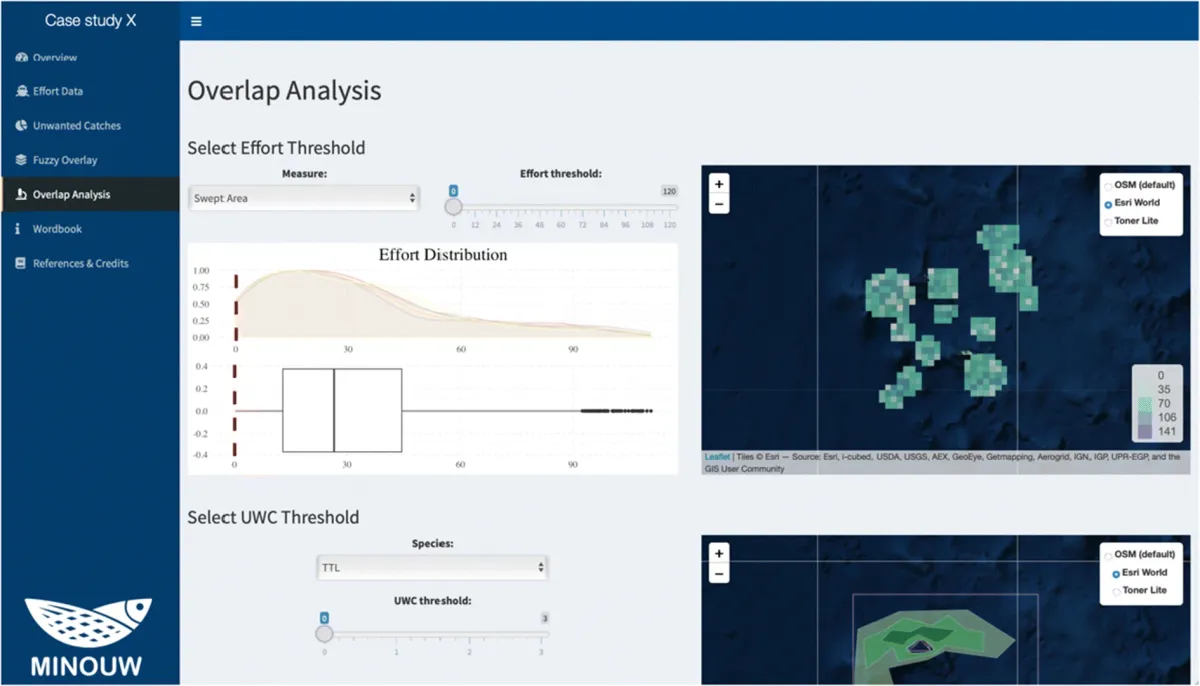Image resolution: width=1200 pixels, height=686 pixels.
Task: Click the effort map legend
Action: 1159,403
